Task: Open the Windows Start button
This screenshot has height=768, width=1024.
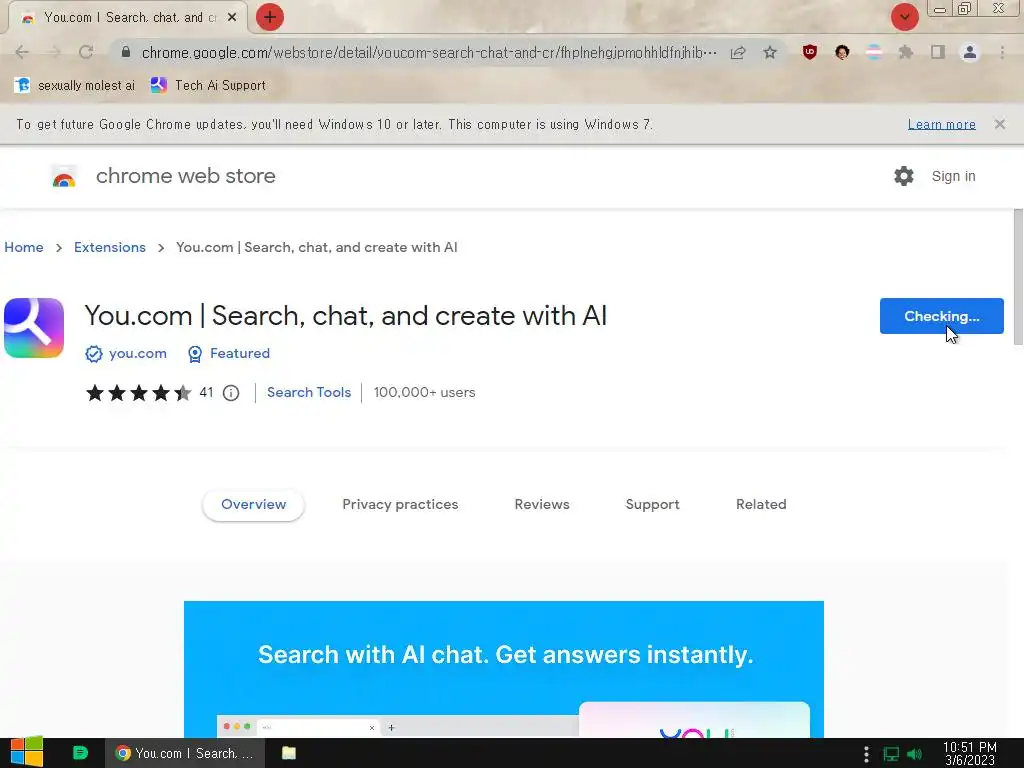Action: point(26,753)
